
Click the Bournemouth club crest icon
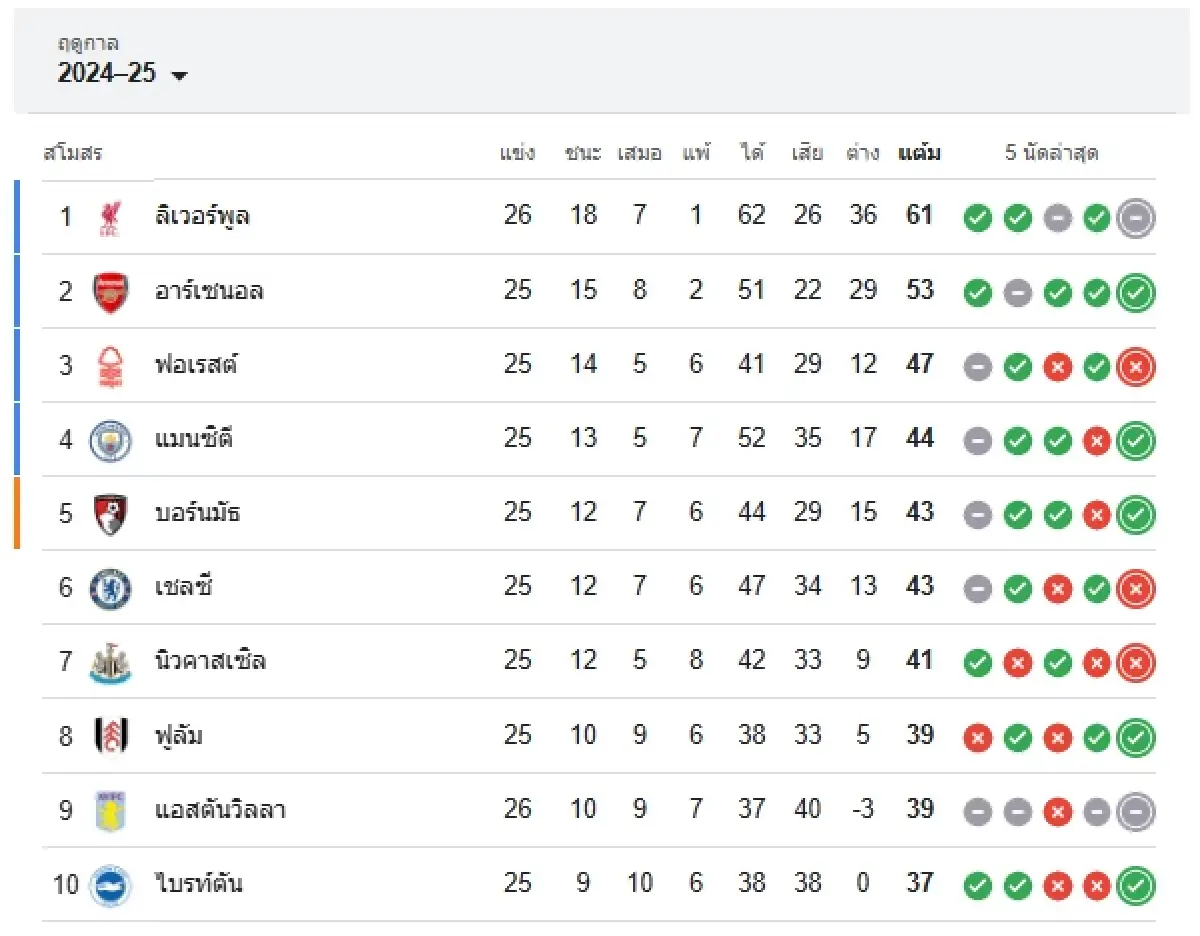coord(110,514)
